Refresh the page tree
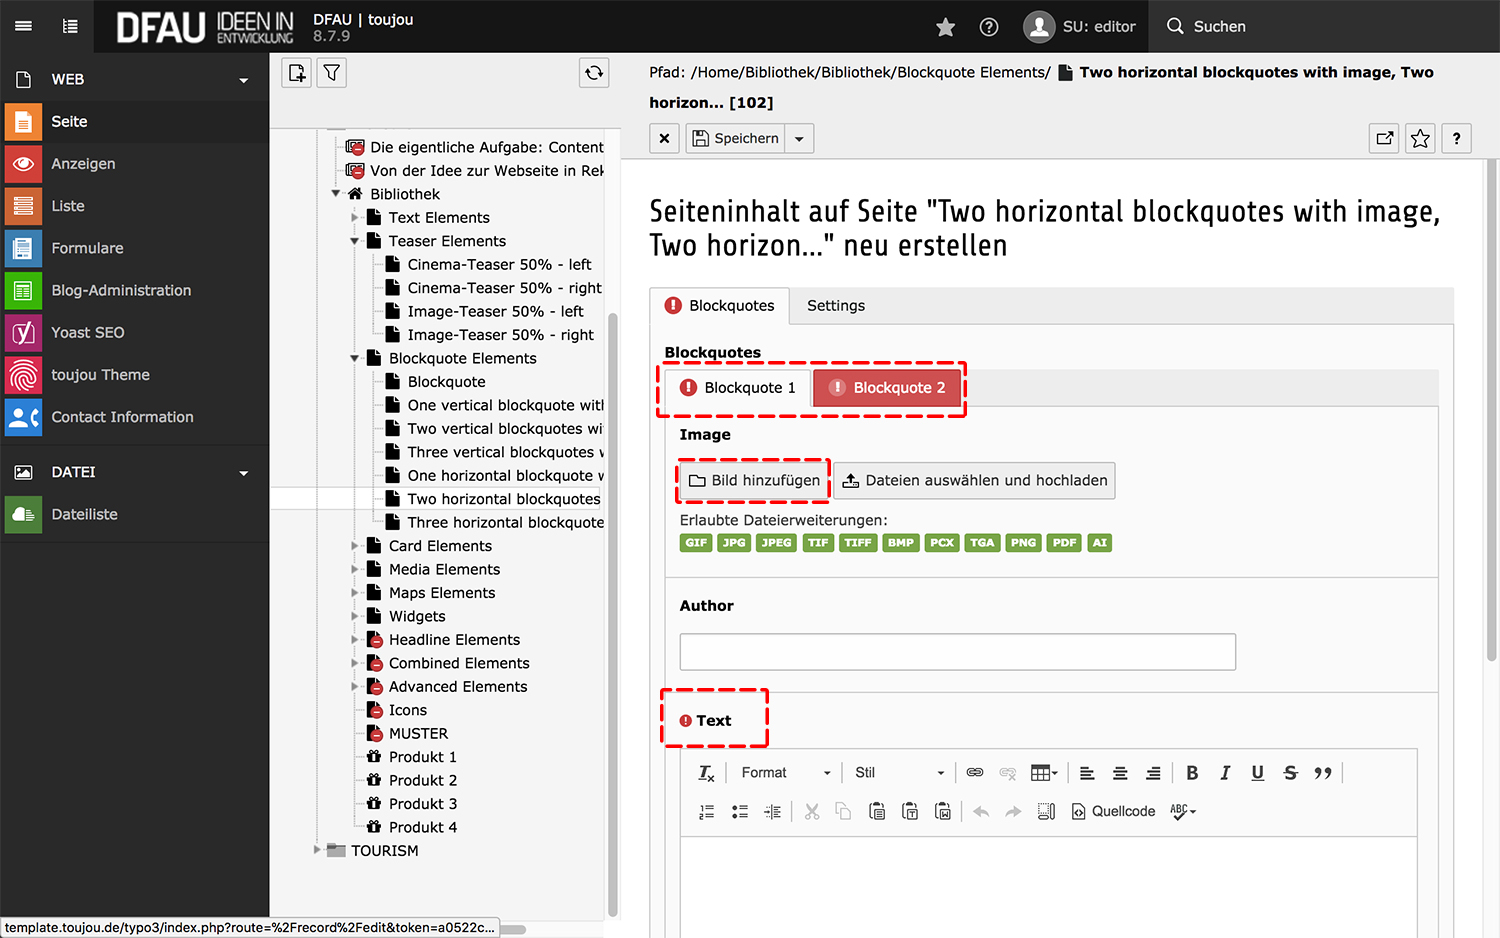Viewport: 1500px width, 938px height. click(594, 73)
